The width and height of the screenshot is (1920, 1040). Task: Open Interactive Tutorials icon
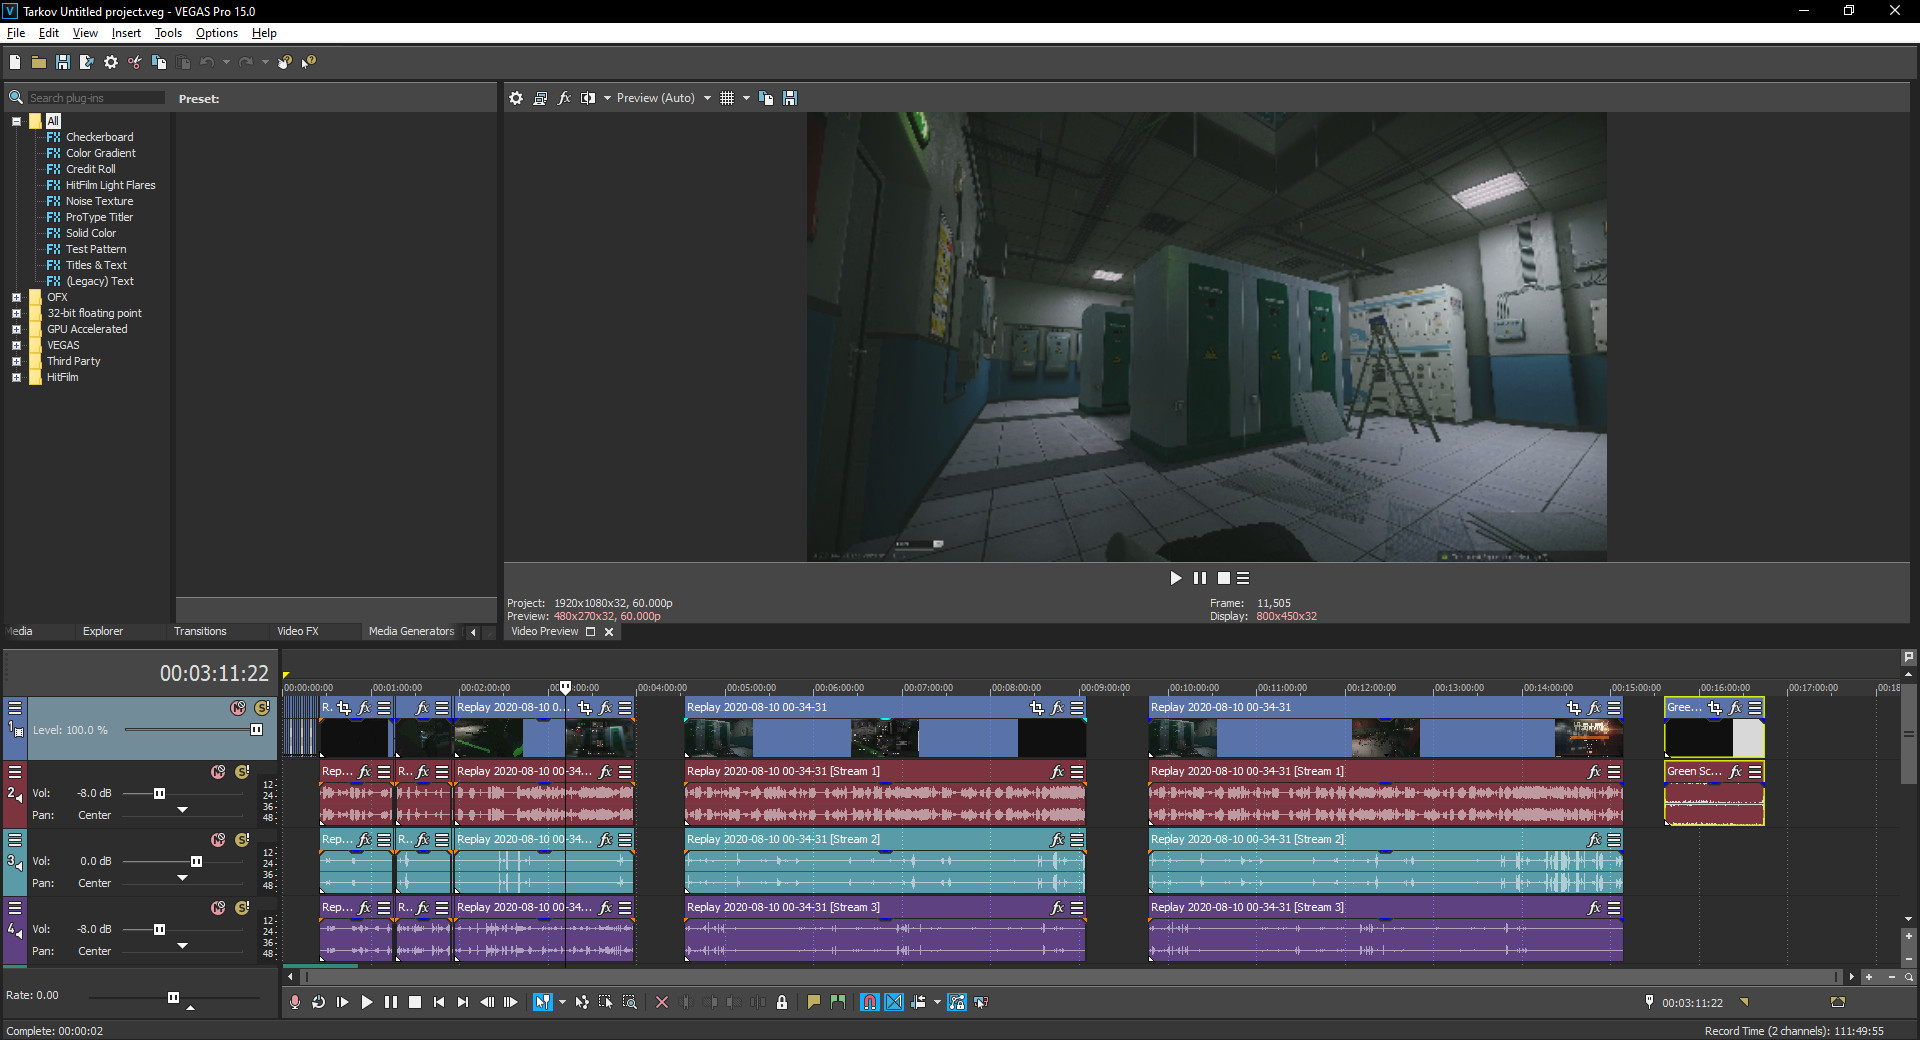(285, 62)
